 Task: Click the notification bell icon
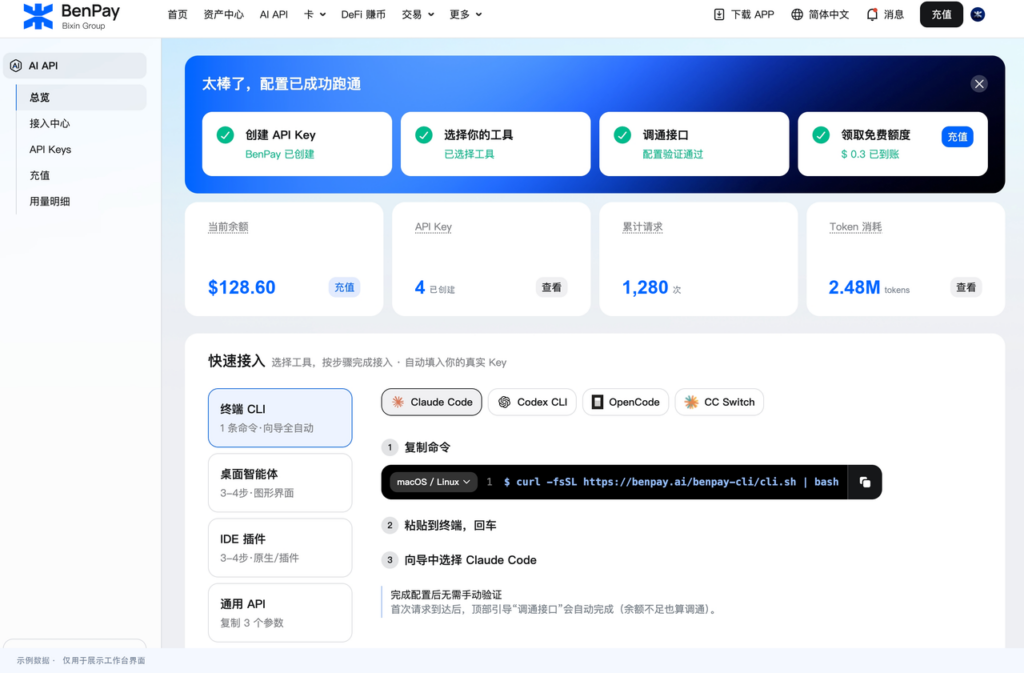point(872,14)
